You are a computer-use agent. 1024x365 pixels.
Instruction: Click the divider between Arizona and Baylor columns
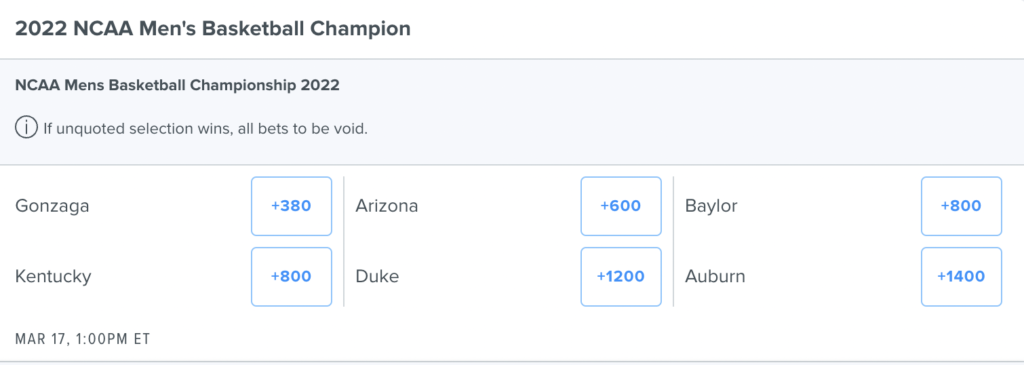pos(673,241)
